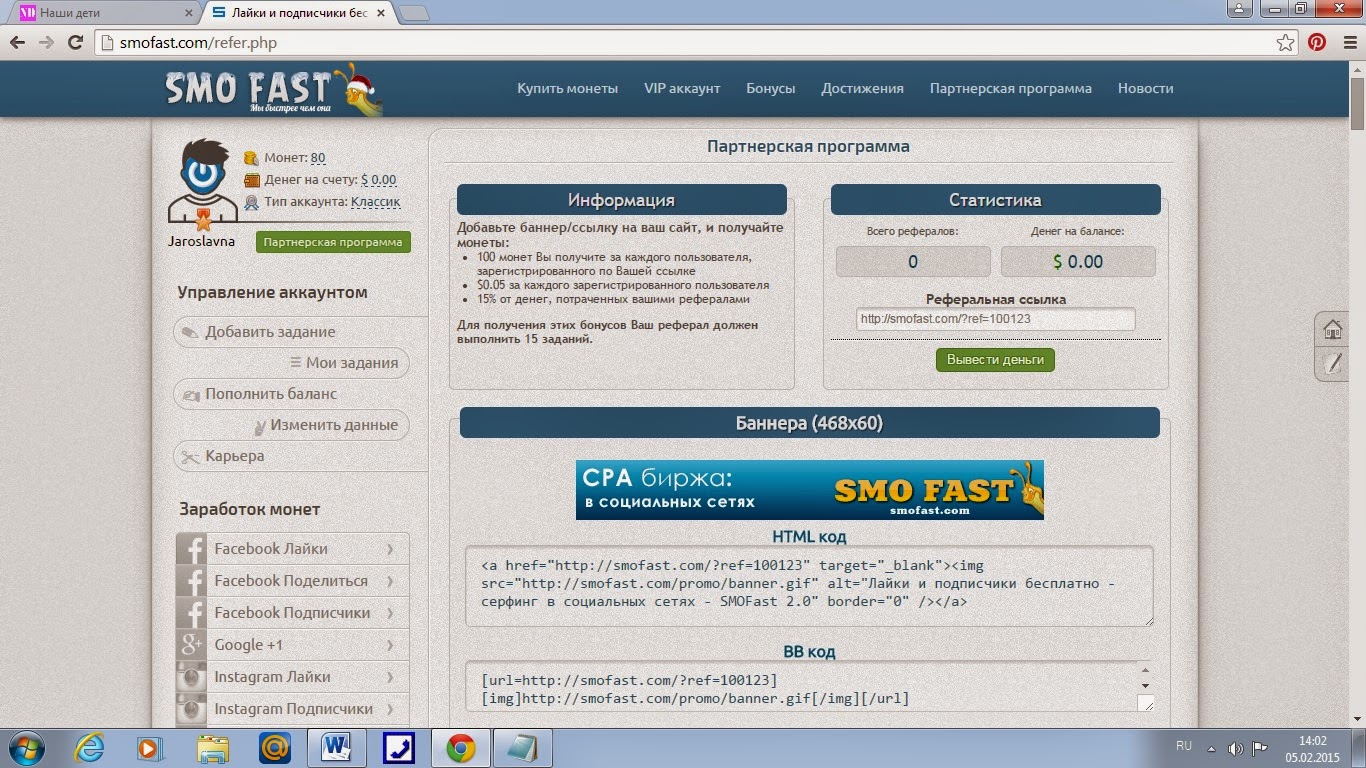
Task: Go back using the browser back arrow
Action: coord(18,43)
